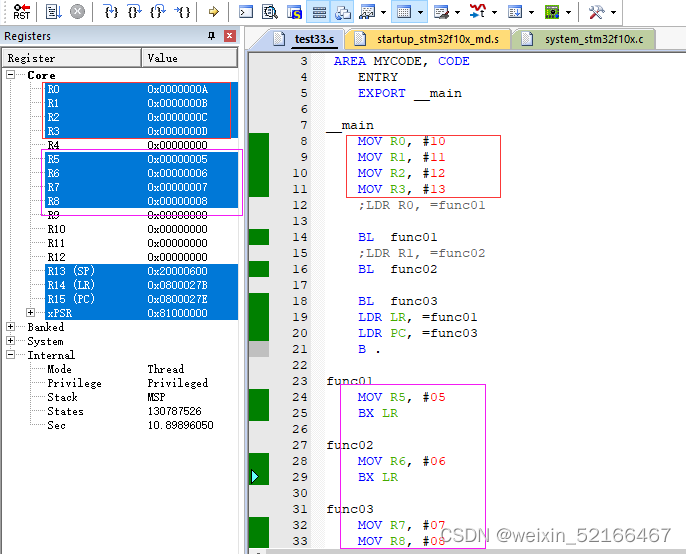This screenshot has height=554, width=686.
Task: Open the Disassembly window
Action: [x=270, y=12]
